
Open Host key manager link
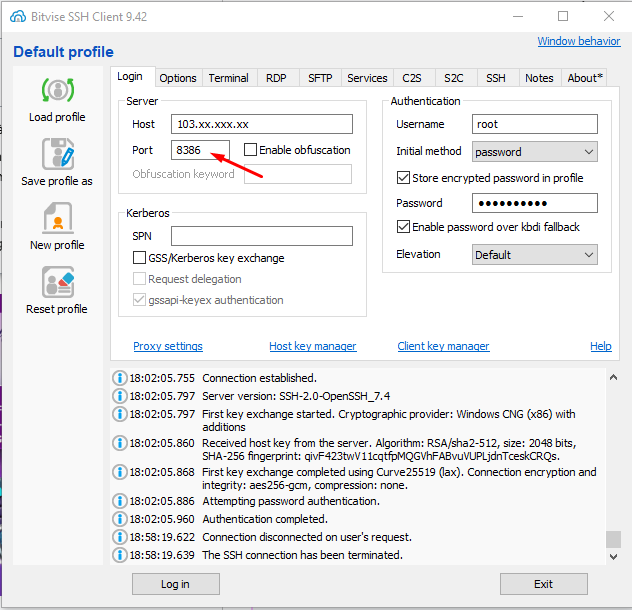coord(313,346)
